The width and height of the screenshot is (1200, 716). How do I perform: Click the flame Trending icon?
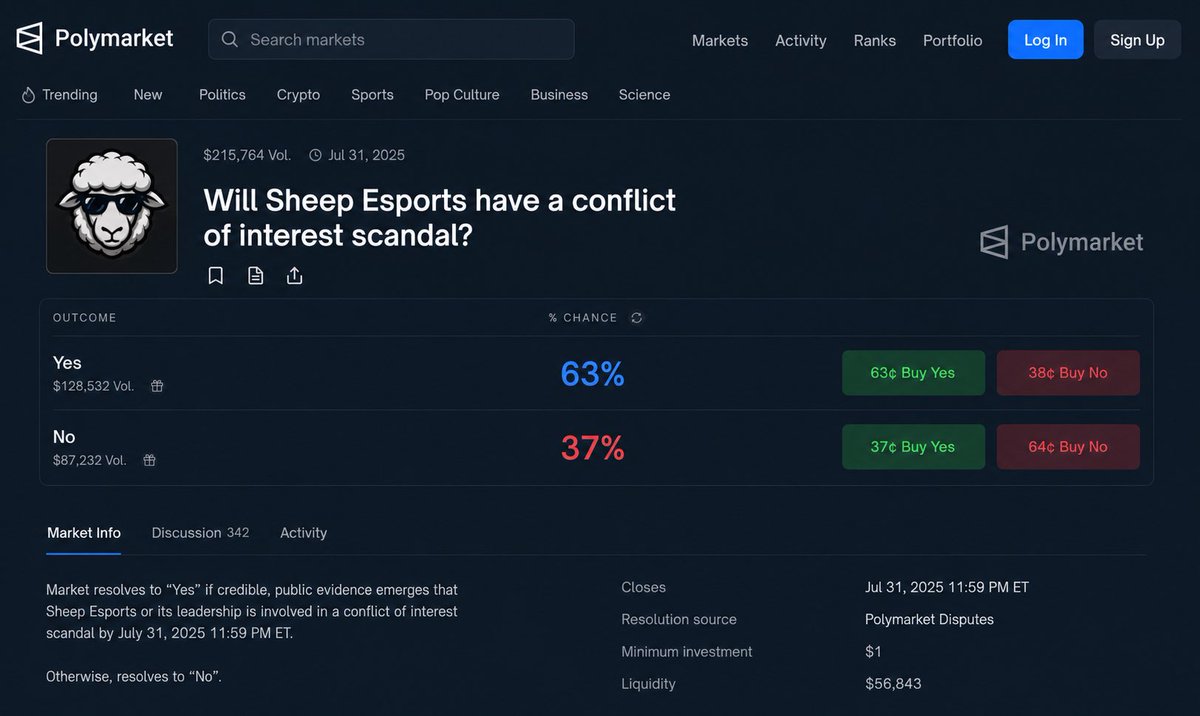coord(28,95)
